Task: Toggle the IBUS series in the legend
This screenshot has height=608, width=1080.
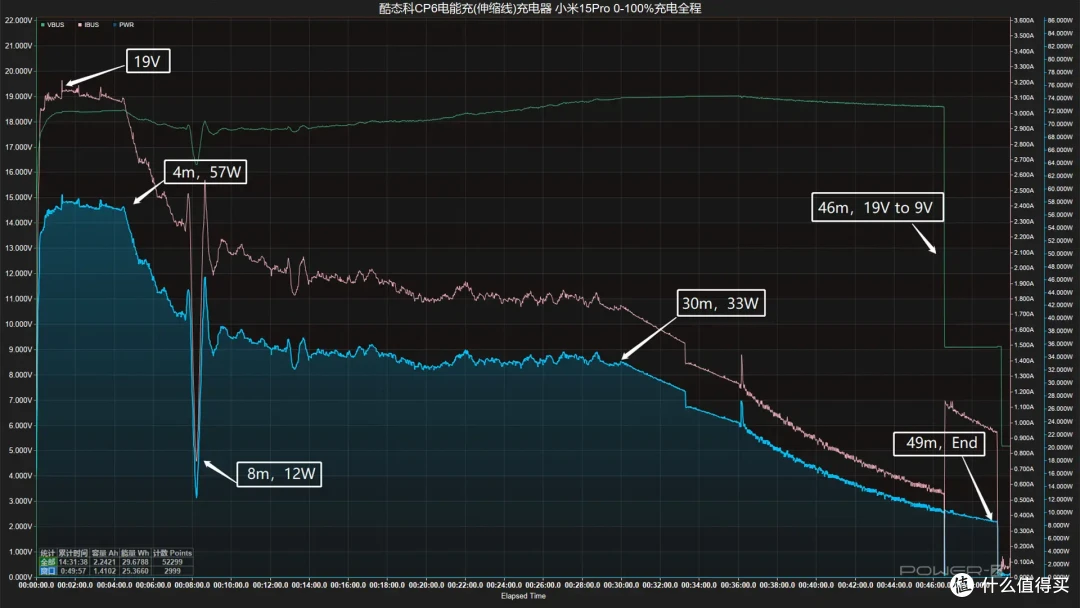Action: 88,25
